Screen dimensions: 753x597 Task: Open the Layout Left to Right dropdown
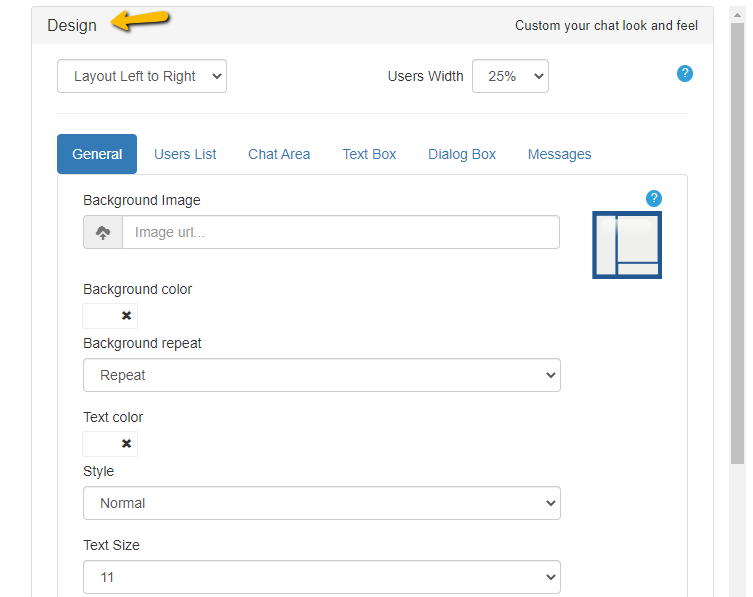[142, 76]
